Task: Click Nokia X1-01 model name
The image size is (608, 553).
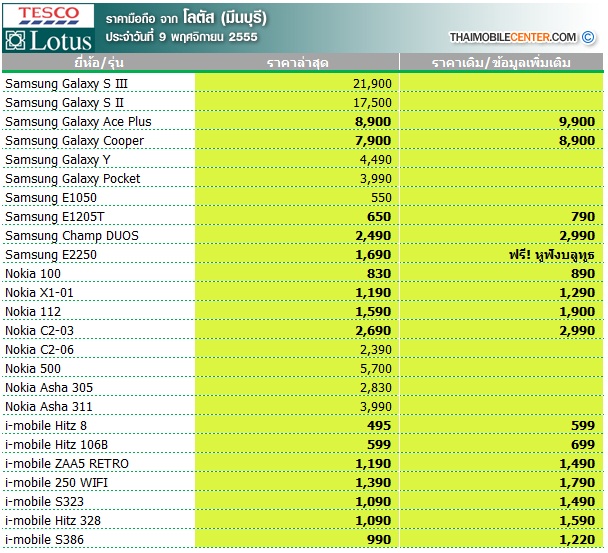Action: 39,293
